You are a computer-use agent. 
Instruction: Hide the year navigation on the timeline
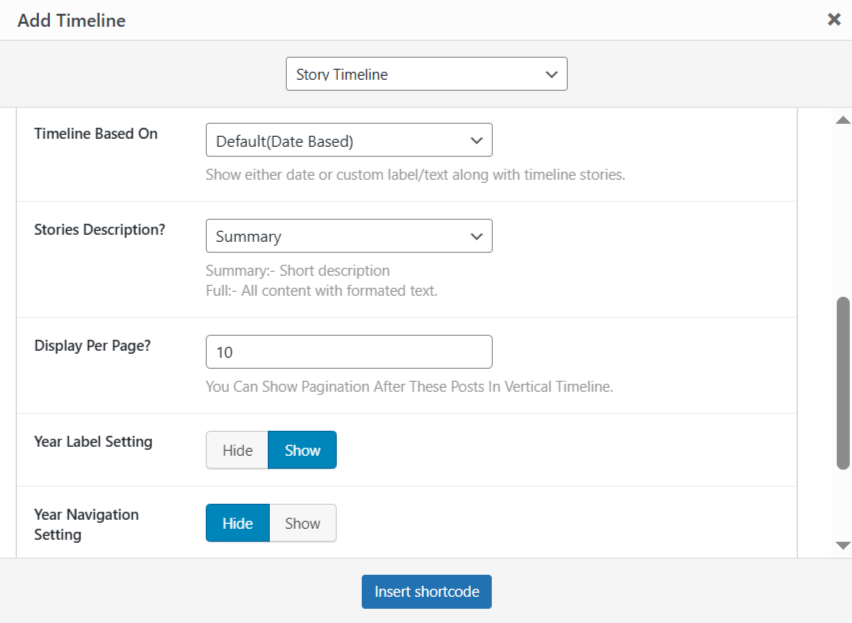coord(237,522)
